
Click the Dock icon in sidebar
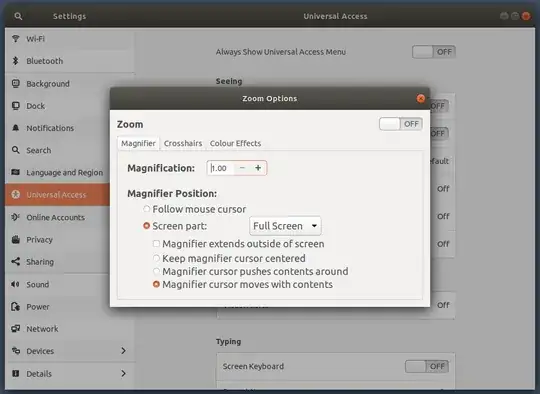click(15, 106)
